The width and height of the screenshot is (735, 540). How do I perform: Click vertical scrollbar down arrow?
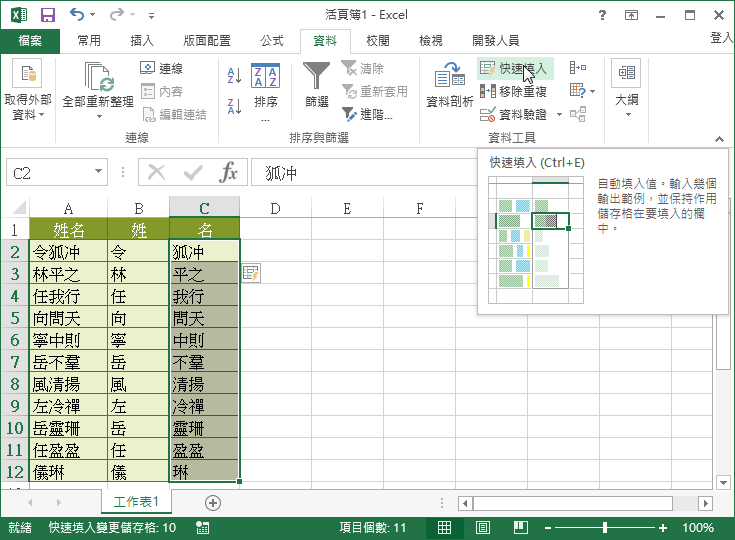coord(723,482)
